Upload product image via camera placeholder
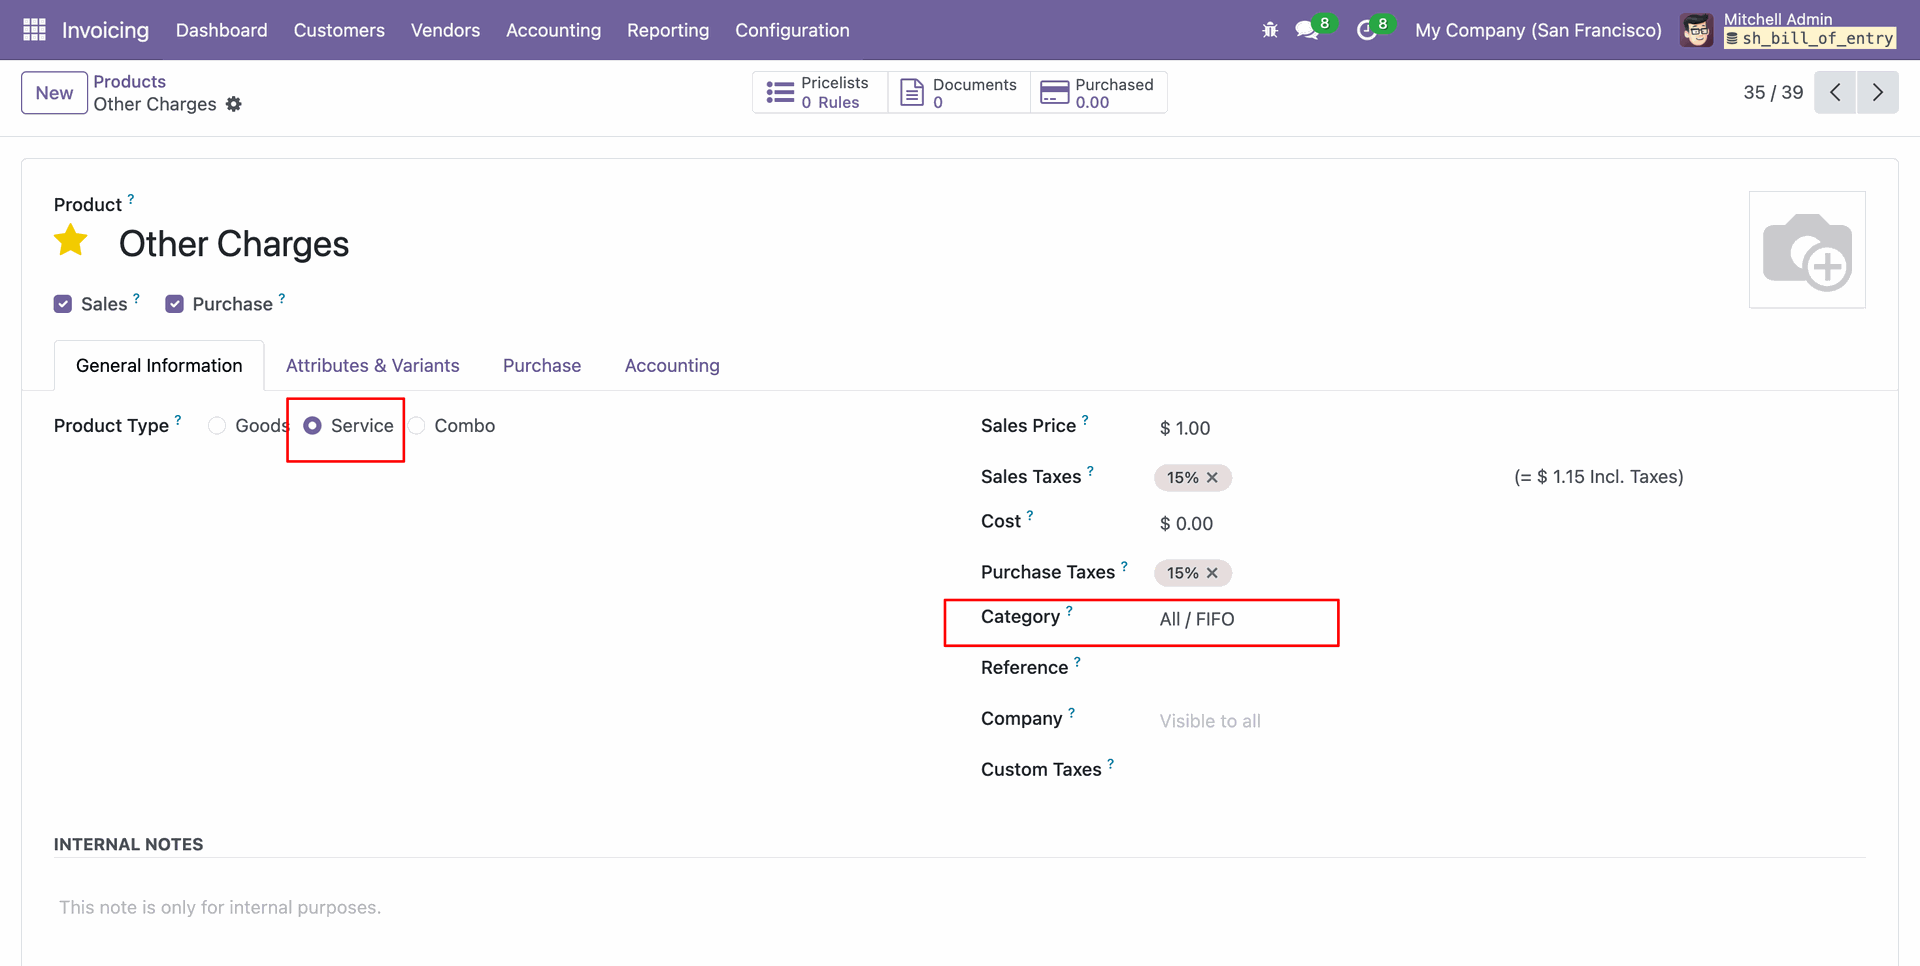 tap(1806, 250)
